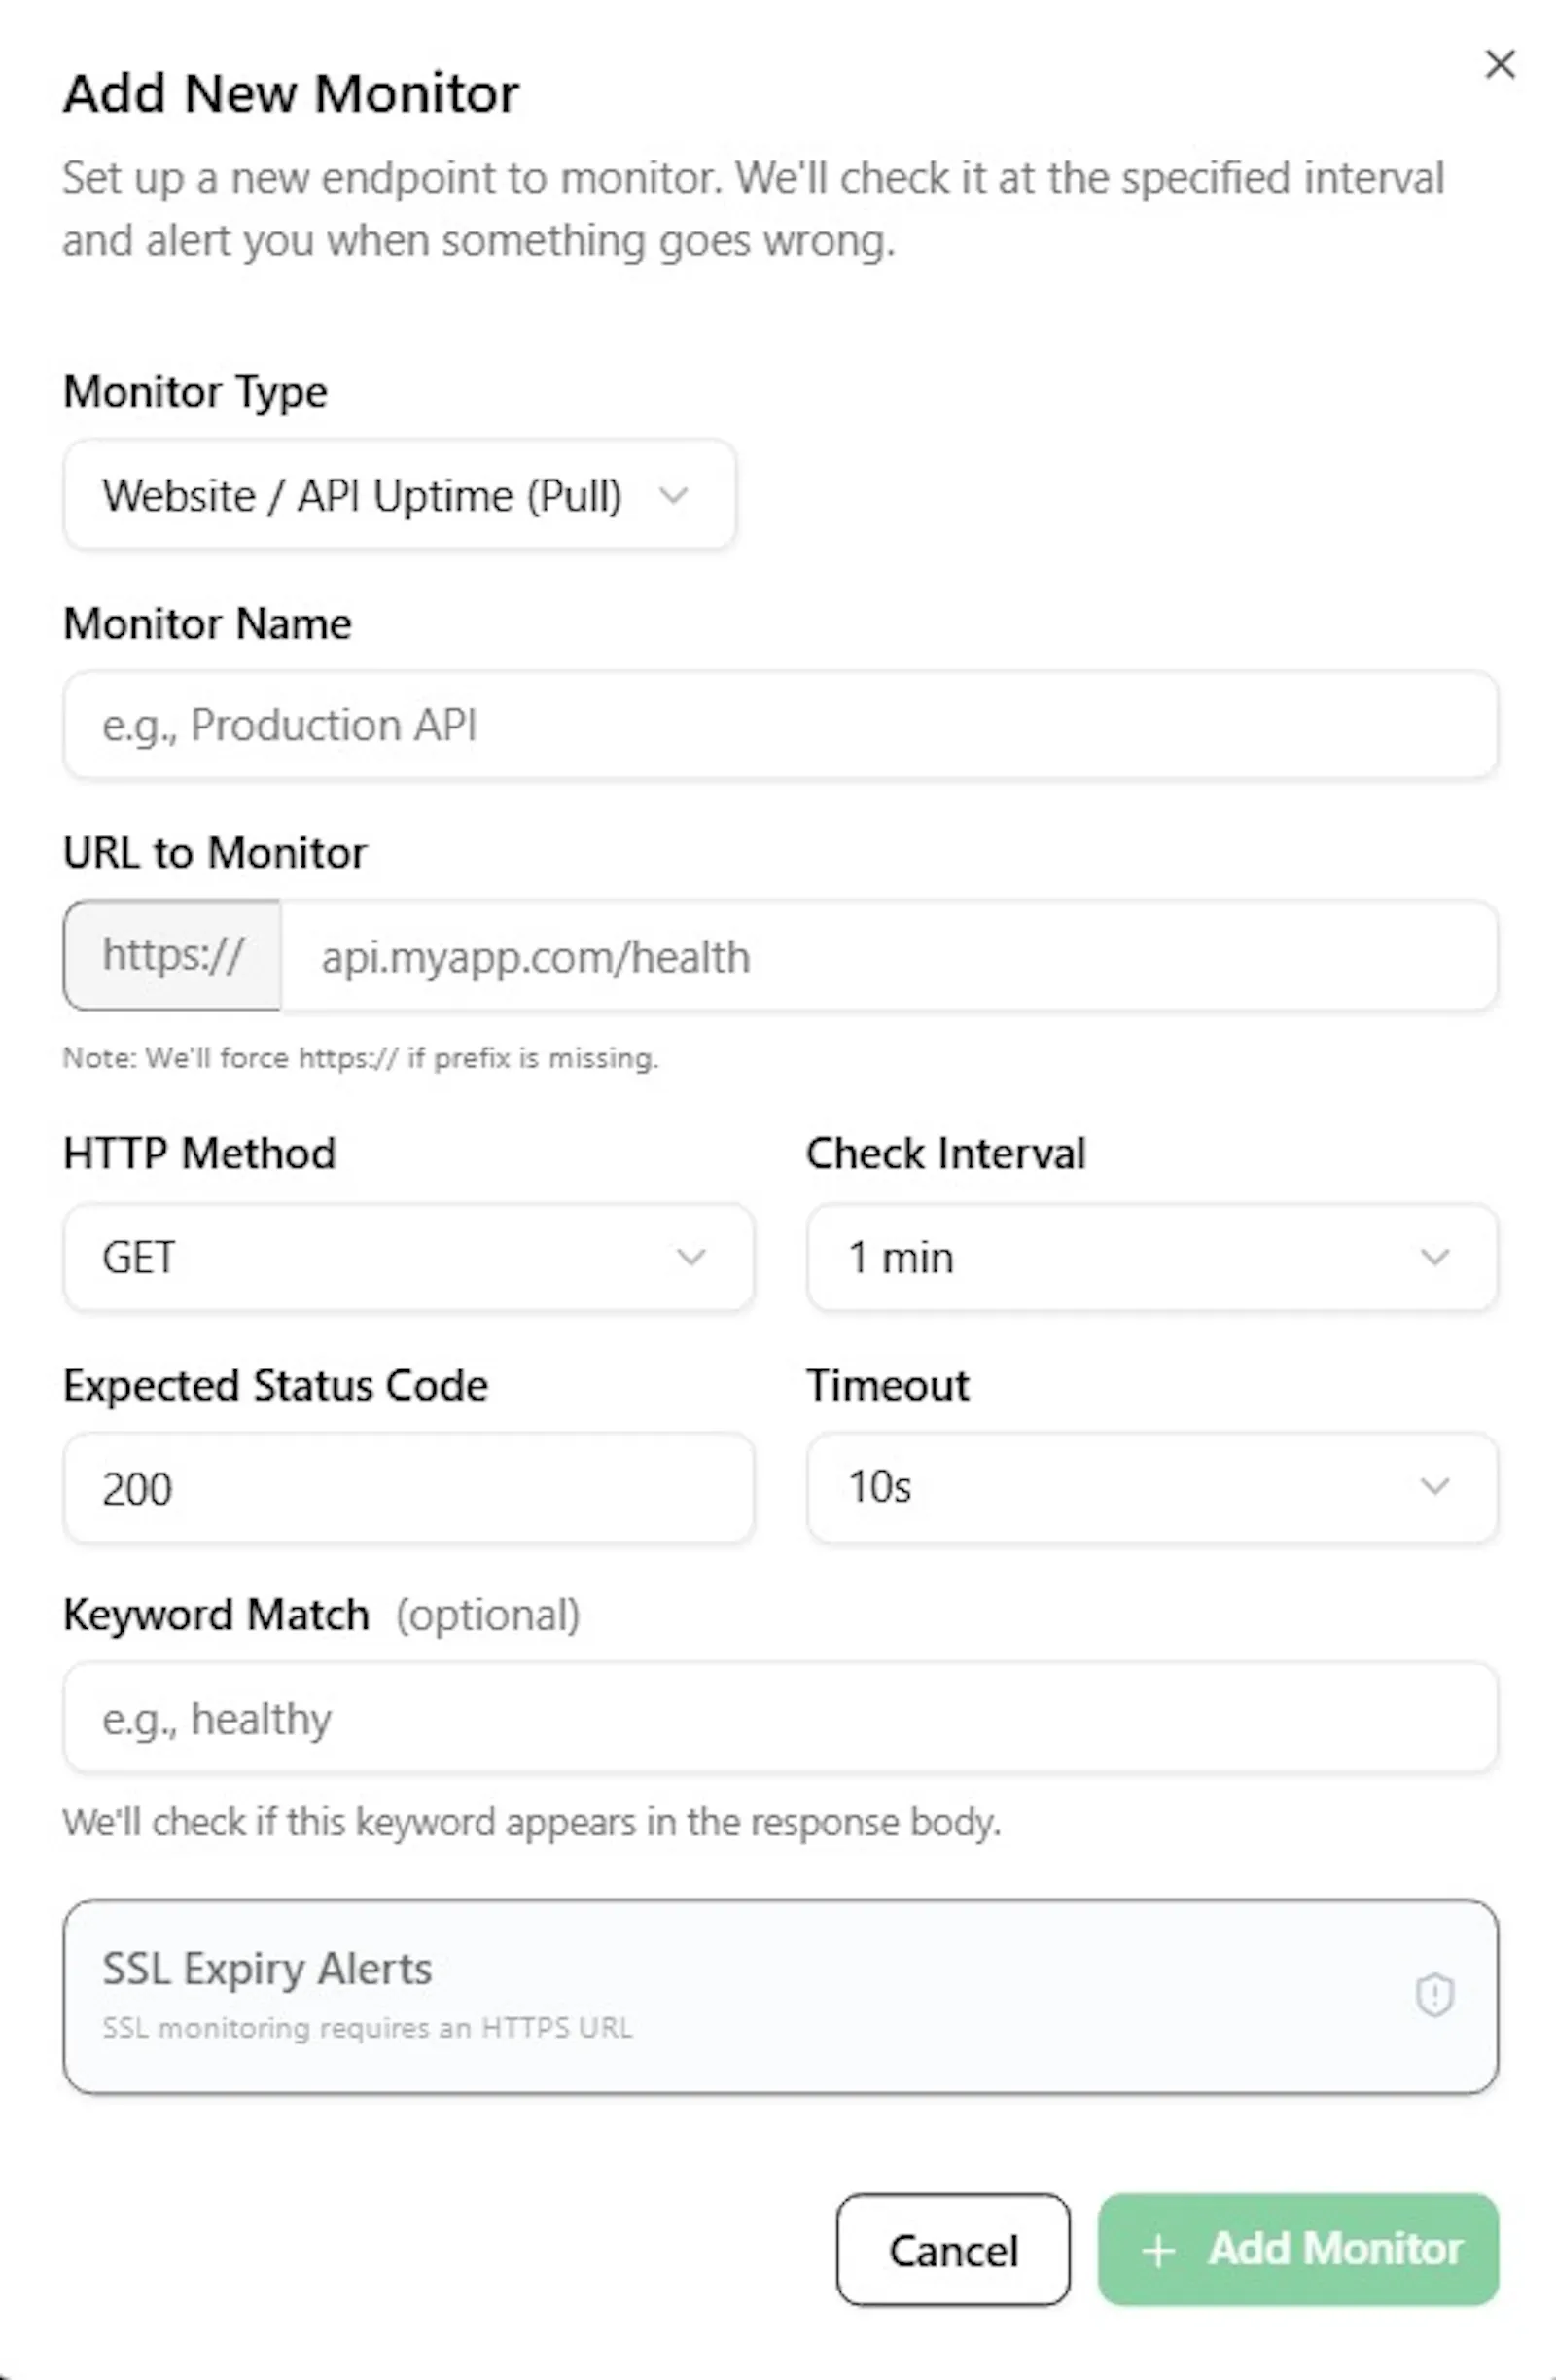Focus the URL to Monitor field
1556x2380 pixels.
(889, 956)
